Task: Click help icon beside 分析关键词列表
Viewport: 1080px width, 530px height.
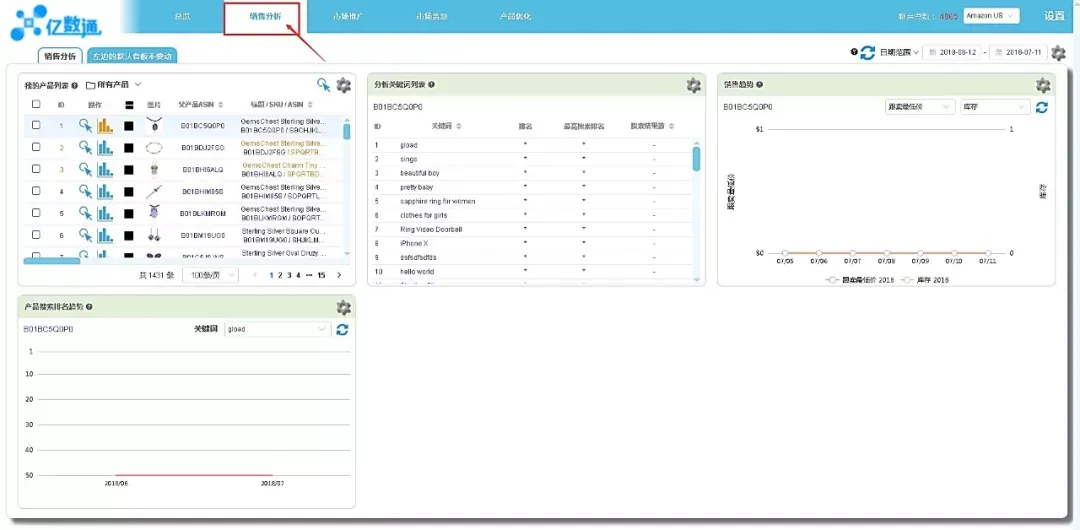Action: coord(431,85)
